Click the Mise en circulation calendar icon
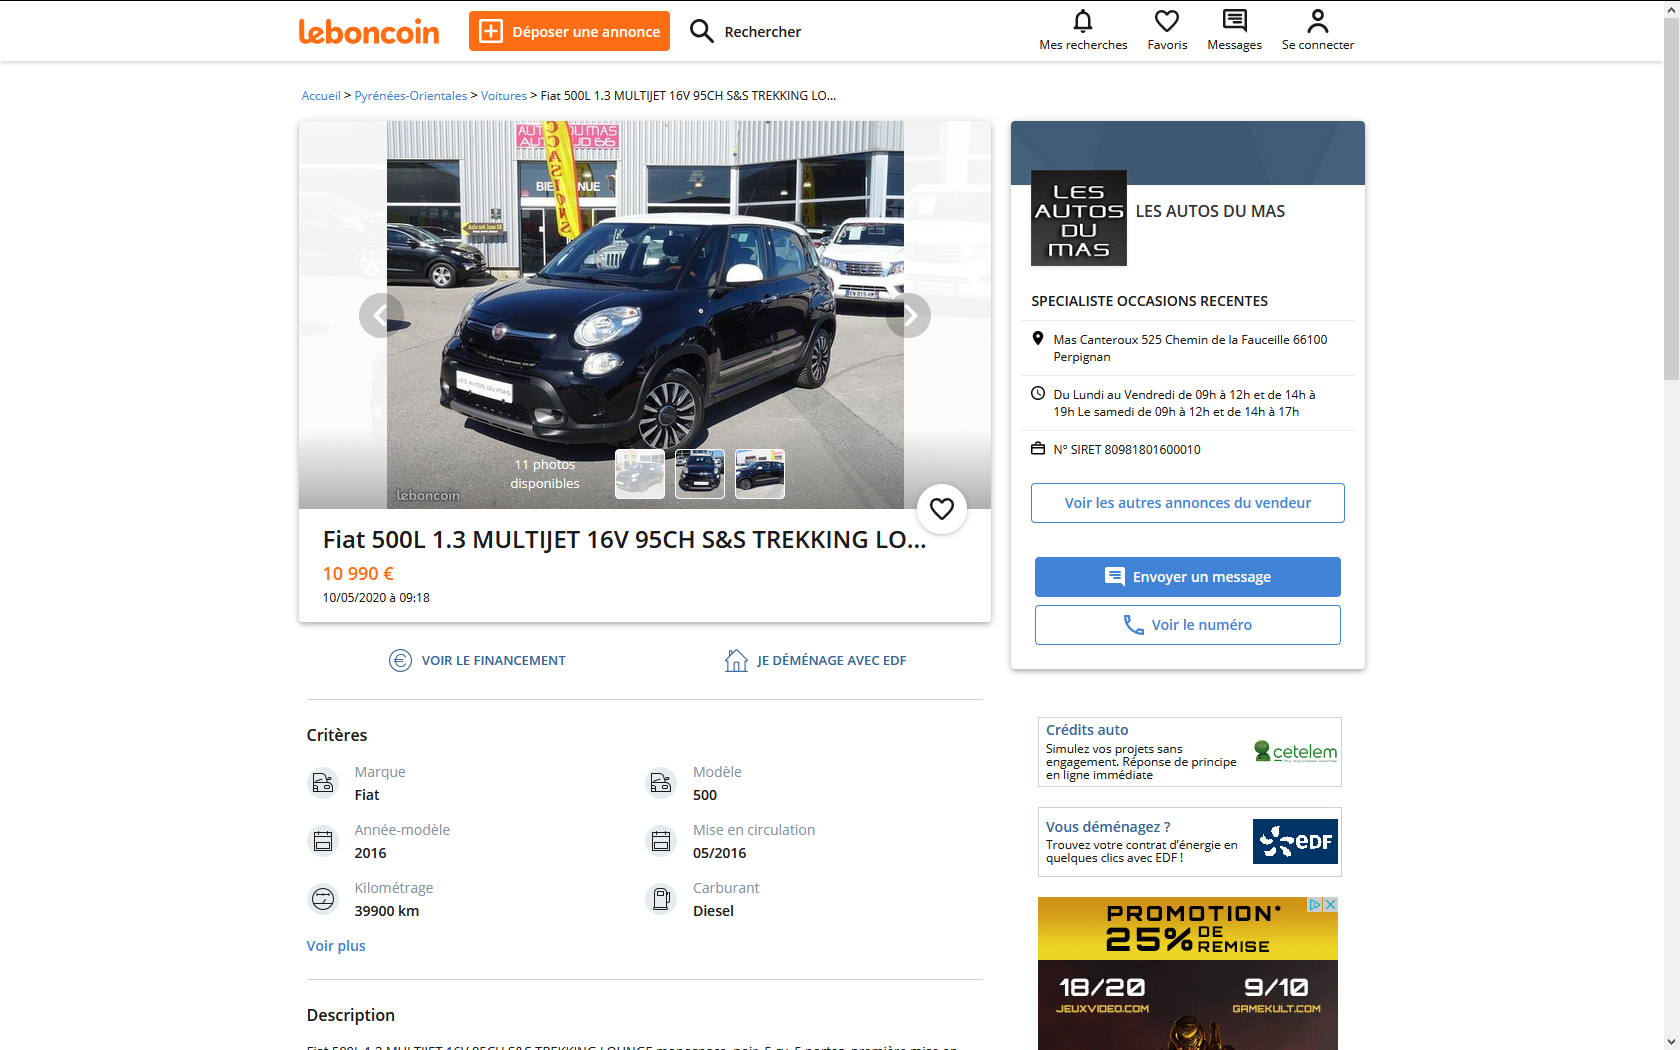The image size is (1680, 1050). coord(661,841)
